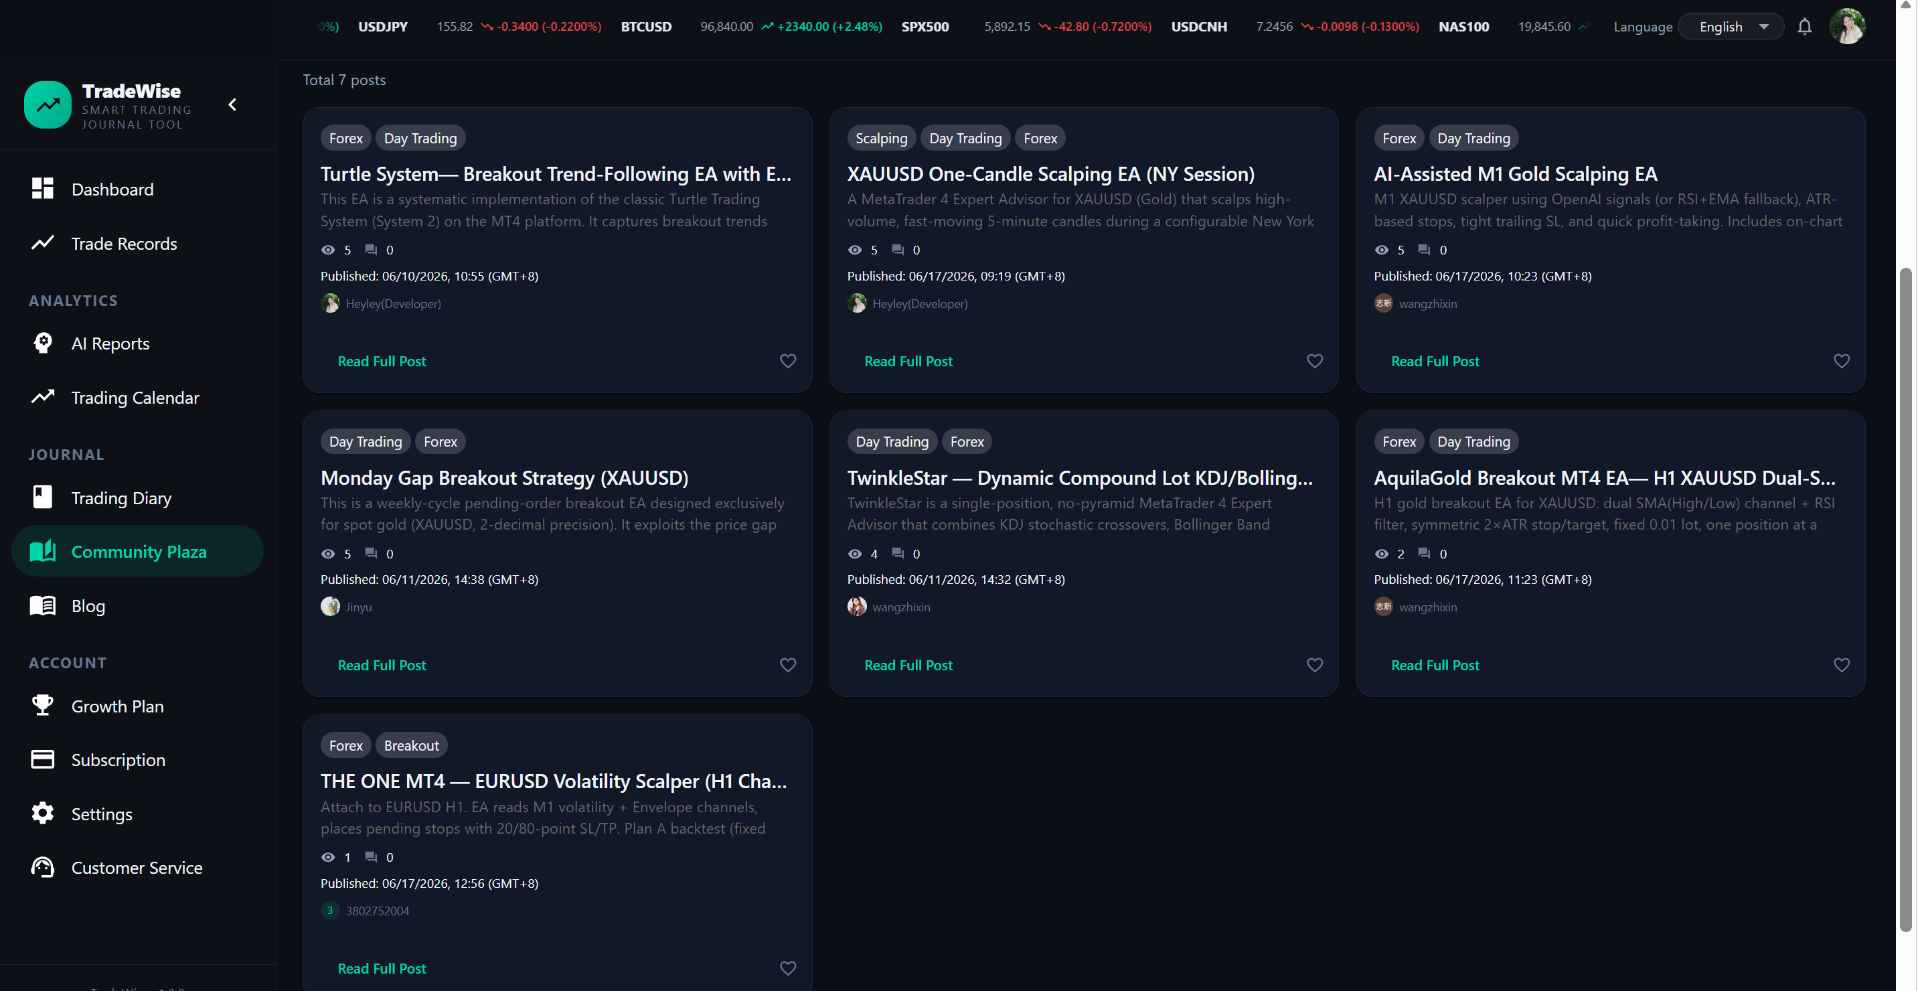Open the user profile avatar menu
Viewport: 1920px width, 991px height.
click(1847, 26)
